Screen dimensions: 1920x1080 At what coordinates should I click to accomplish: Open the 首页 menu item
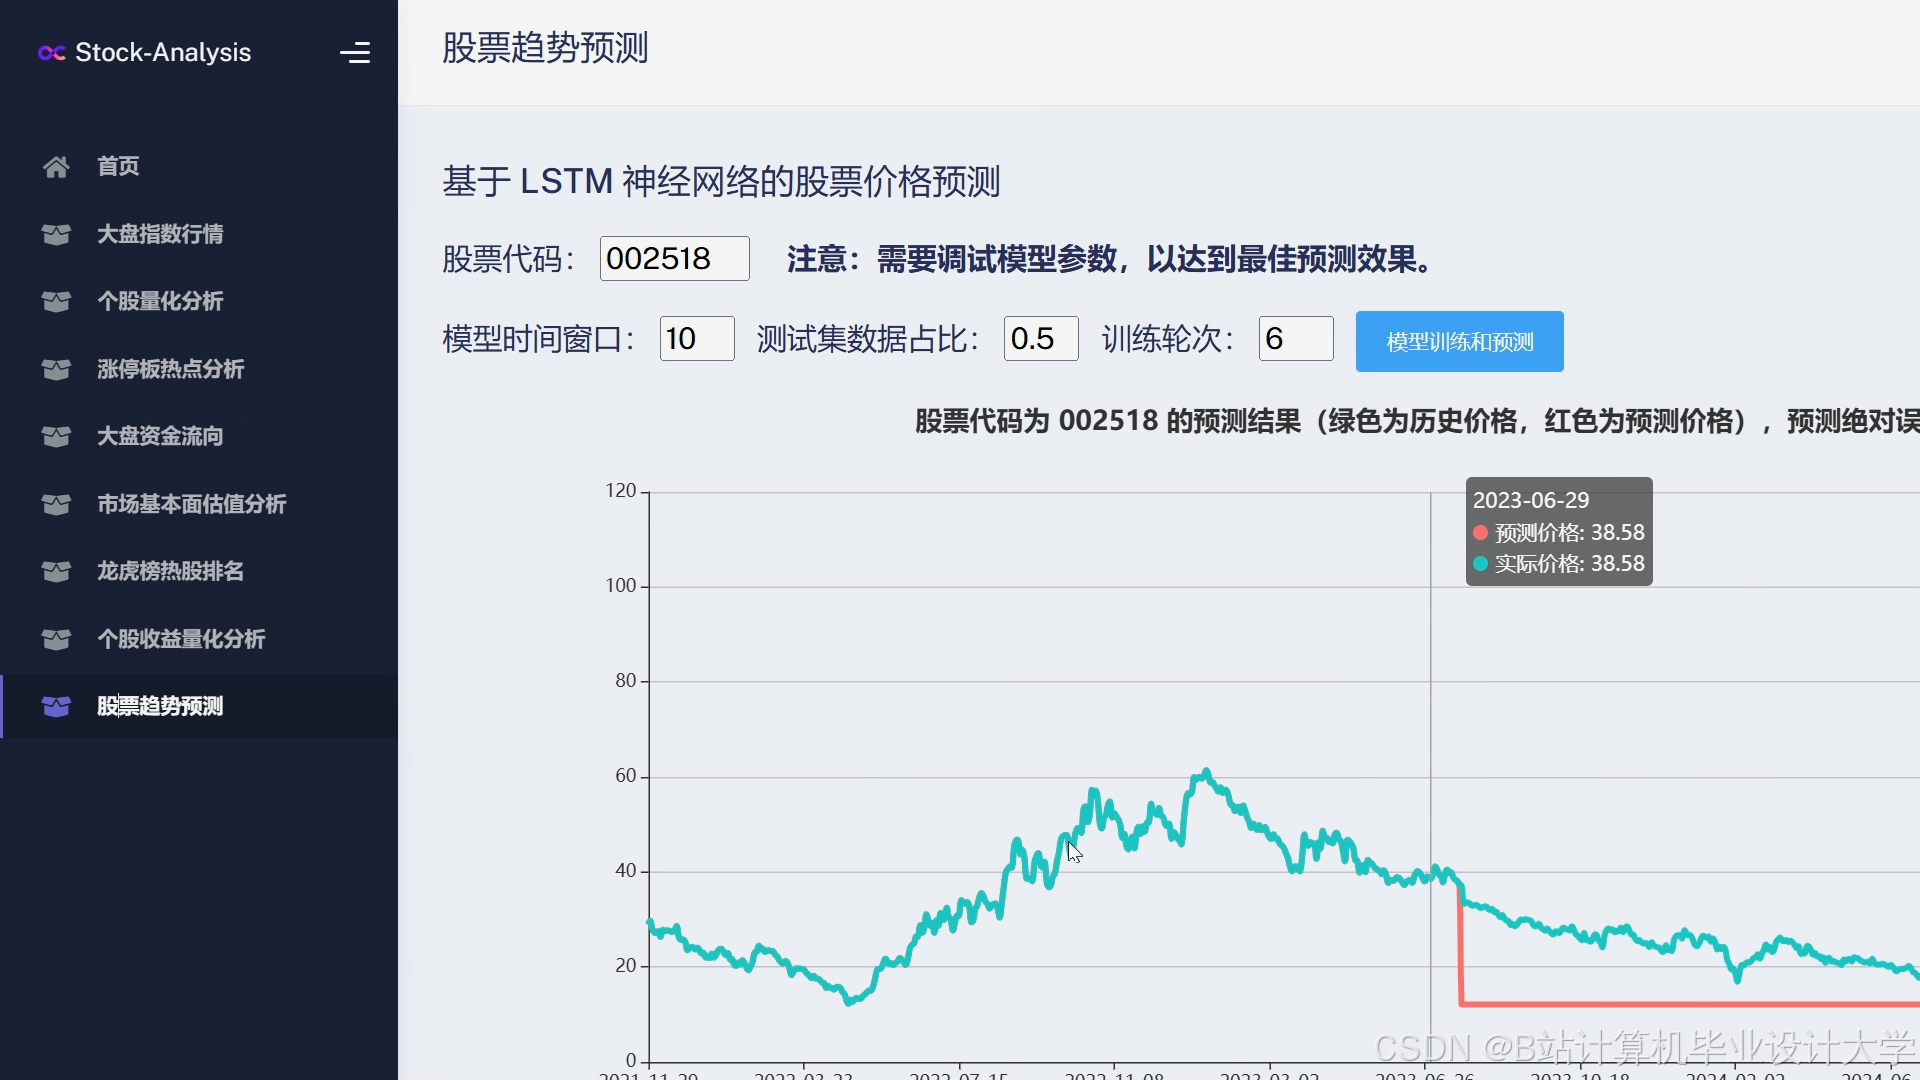click(x=118, y=166)
